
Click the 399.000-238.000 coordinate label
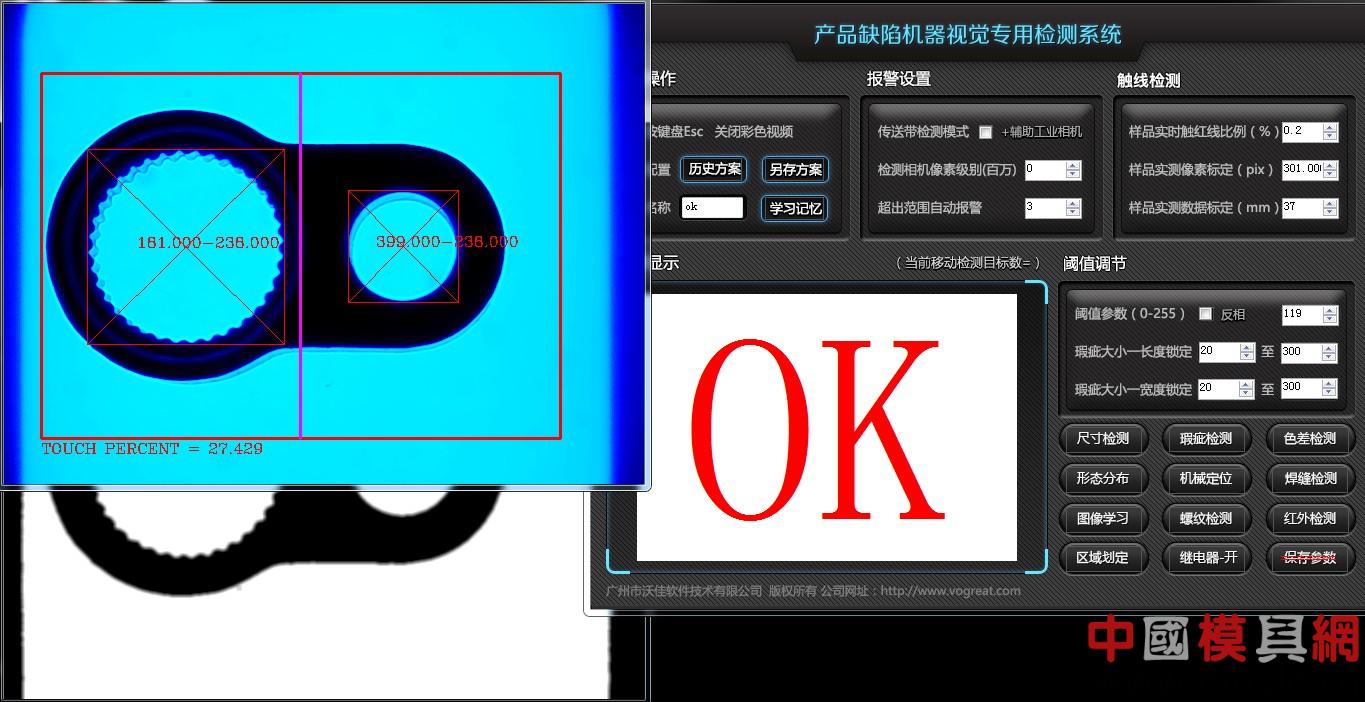[447, 242]
